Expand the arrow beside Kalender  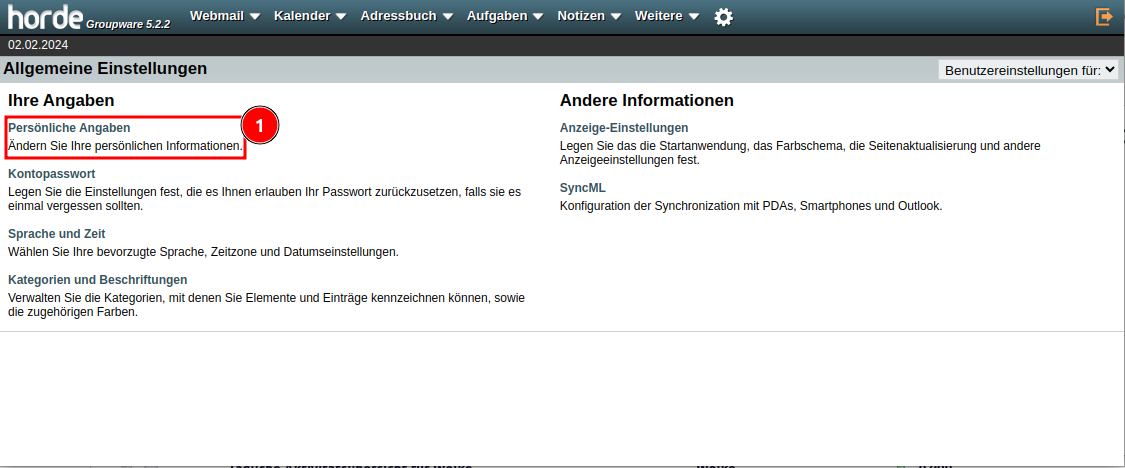pyautogui.click(x=340, y=17)
